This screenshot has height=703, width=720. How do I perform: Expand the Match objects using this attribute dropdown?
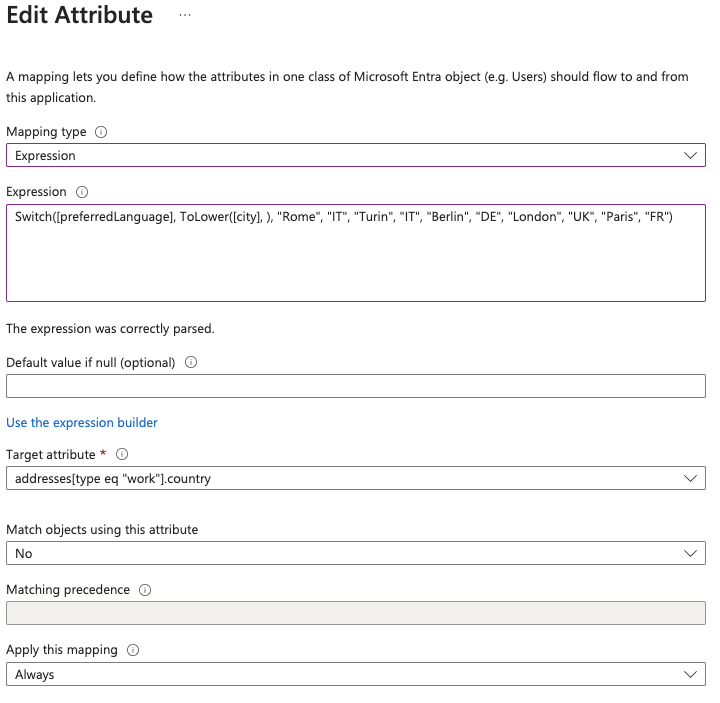[x=356, y=553]
